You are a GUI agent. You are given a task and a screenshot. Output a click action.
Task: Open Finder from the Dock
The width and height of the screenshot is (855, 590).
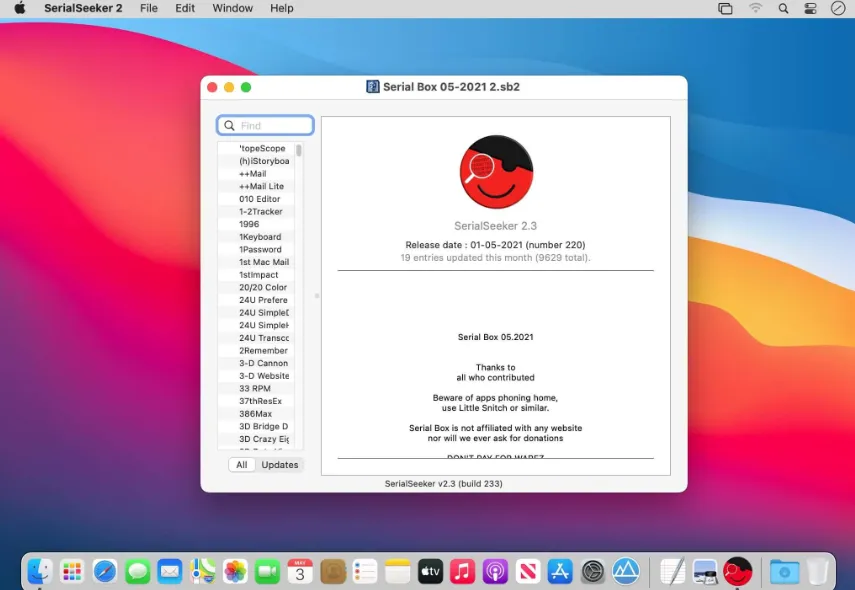40,571
